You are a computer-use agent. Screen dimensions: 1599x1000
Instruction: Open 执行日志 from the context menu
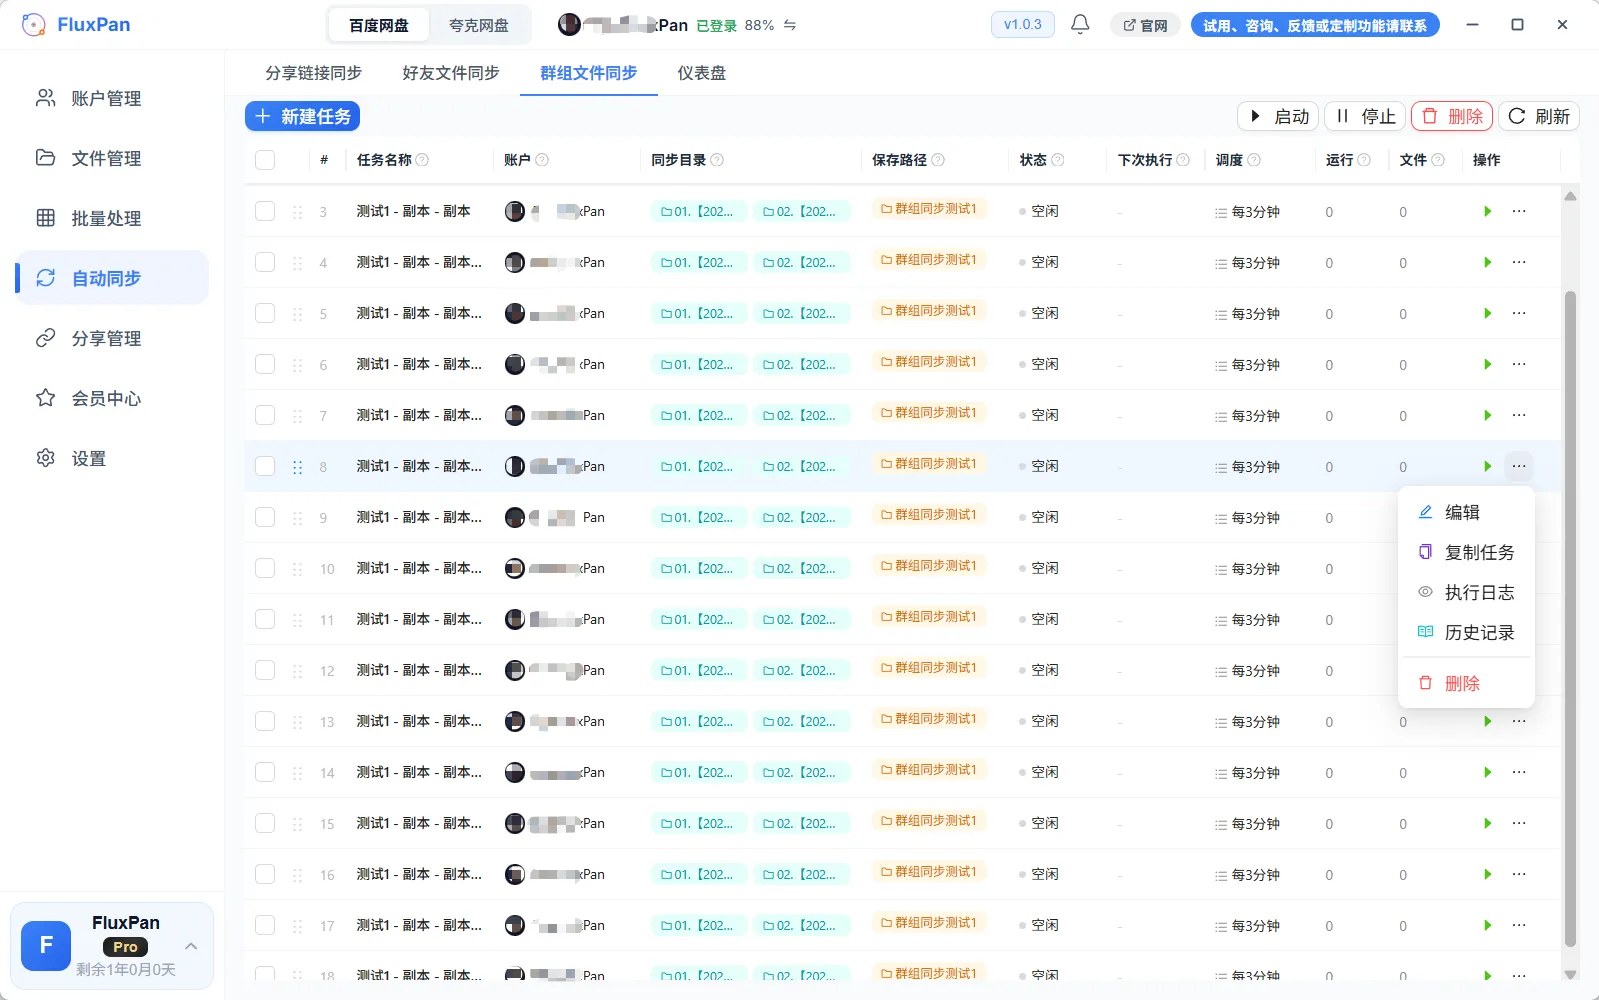tap(1466, 592)
